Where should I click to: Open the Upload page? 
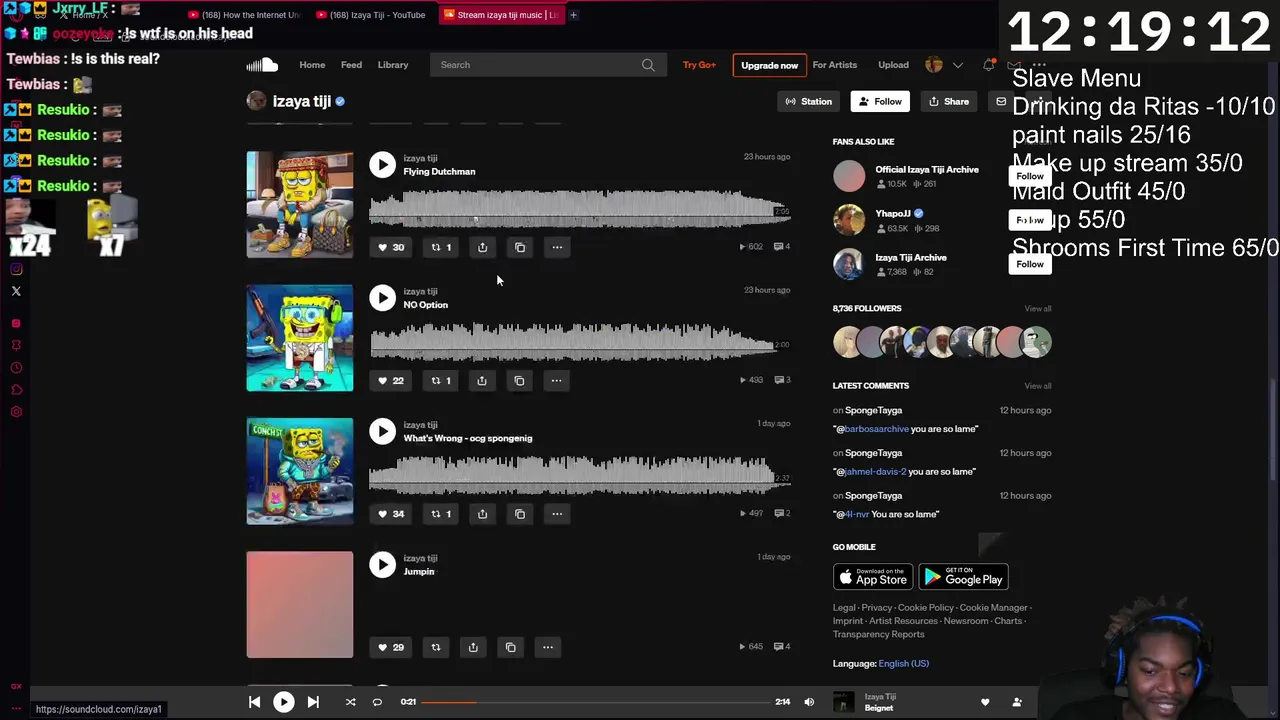pos(893,65)
